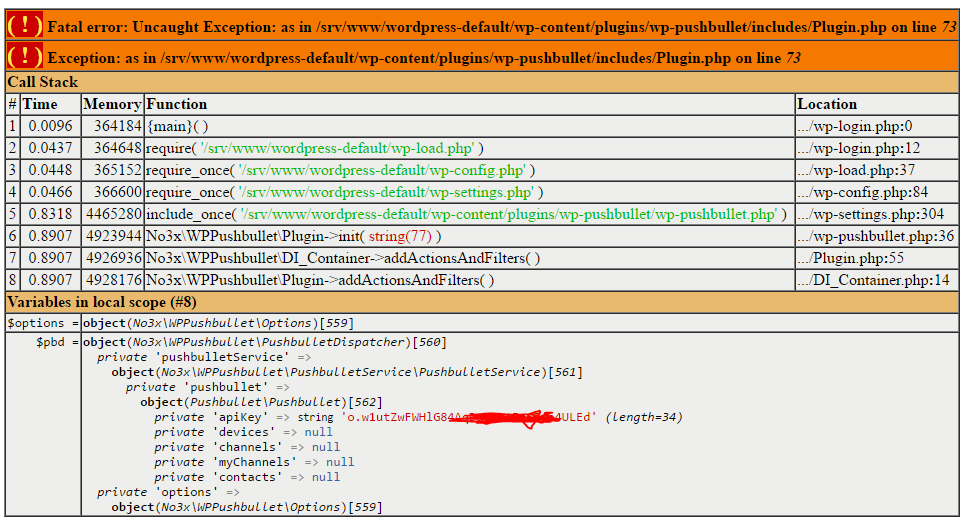Click the private 'channels' => null line
This screenshot has height=520, width=965.
coord(247,447)
